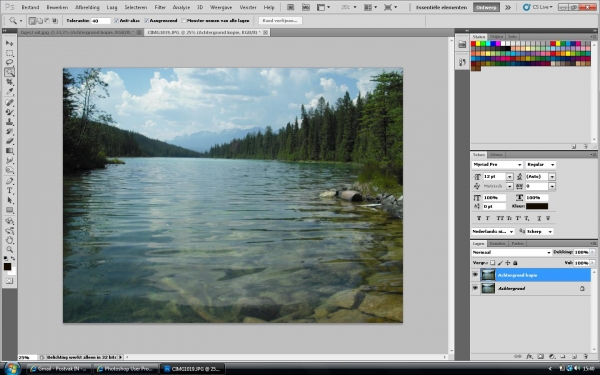Toggle the Aangrenzend checkbox

click(146, 21)
